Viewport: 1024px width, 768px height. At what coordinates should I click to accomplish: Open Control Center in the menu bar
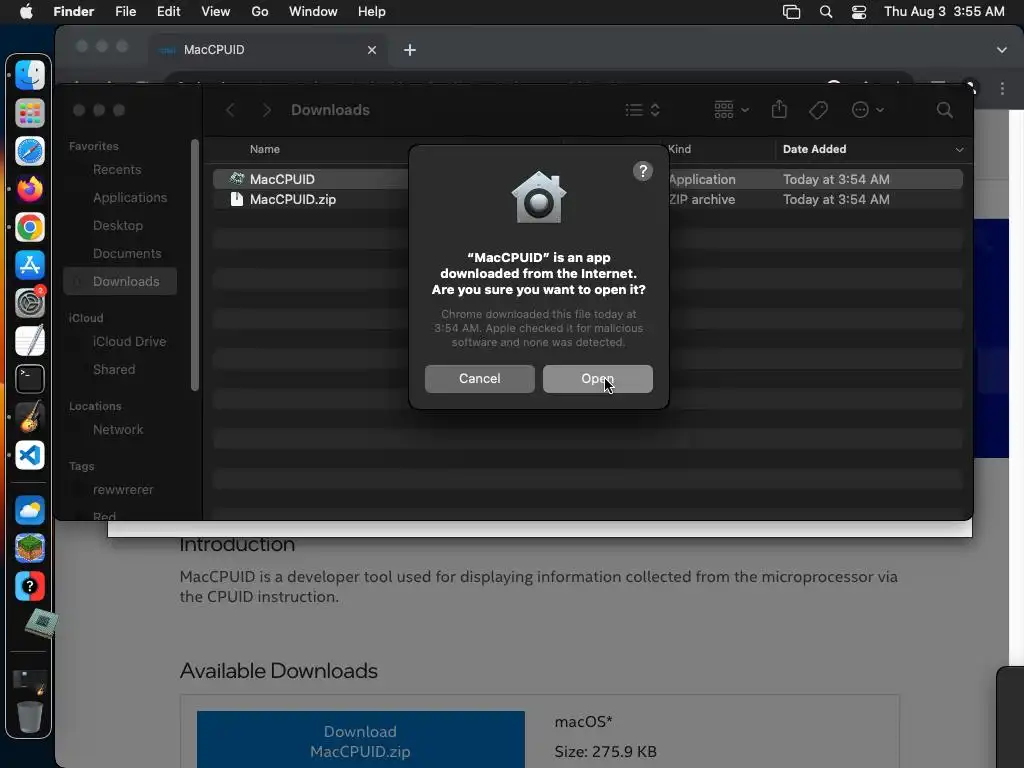click(x=859, y=12)
